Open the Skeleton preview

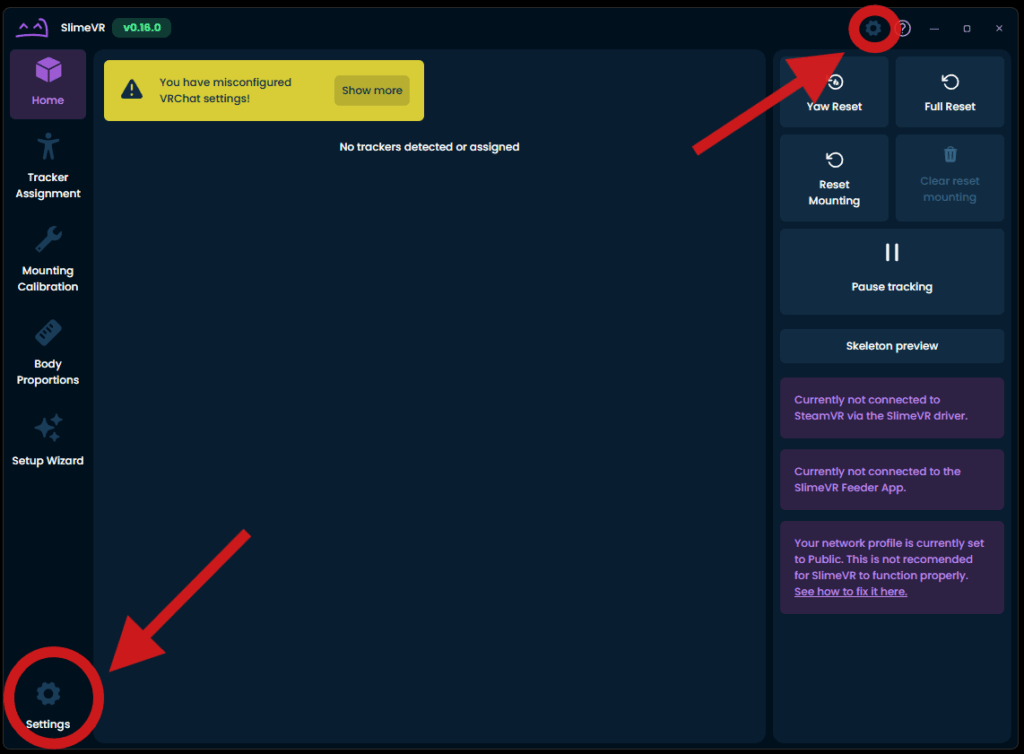pos(892,346)
